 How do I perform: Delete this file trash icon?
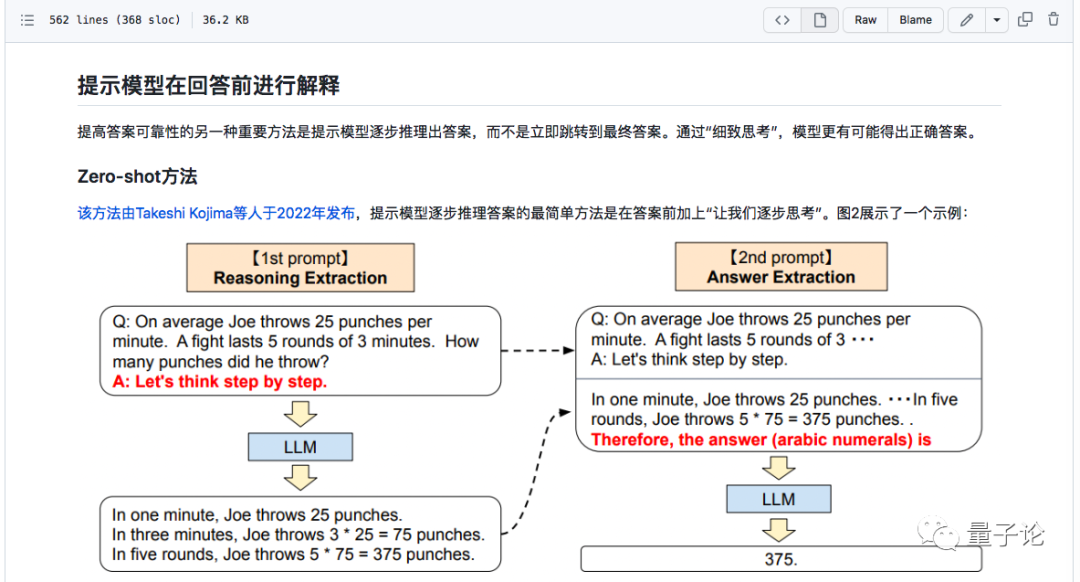[1053, 19]
